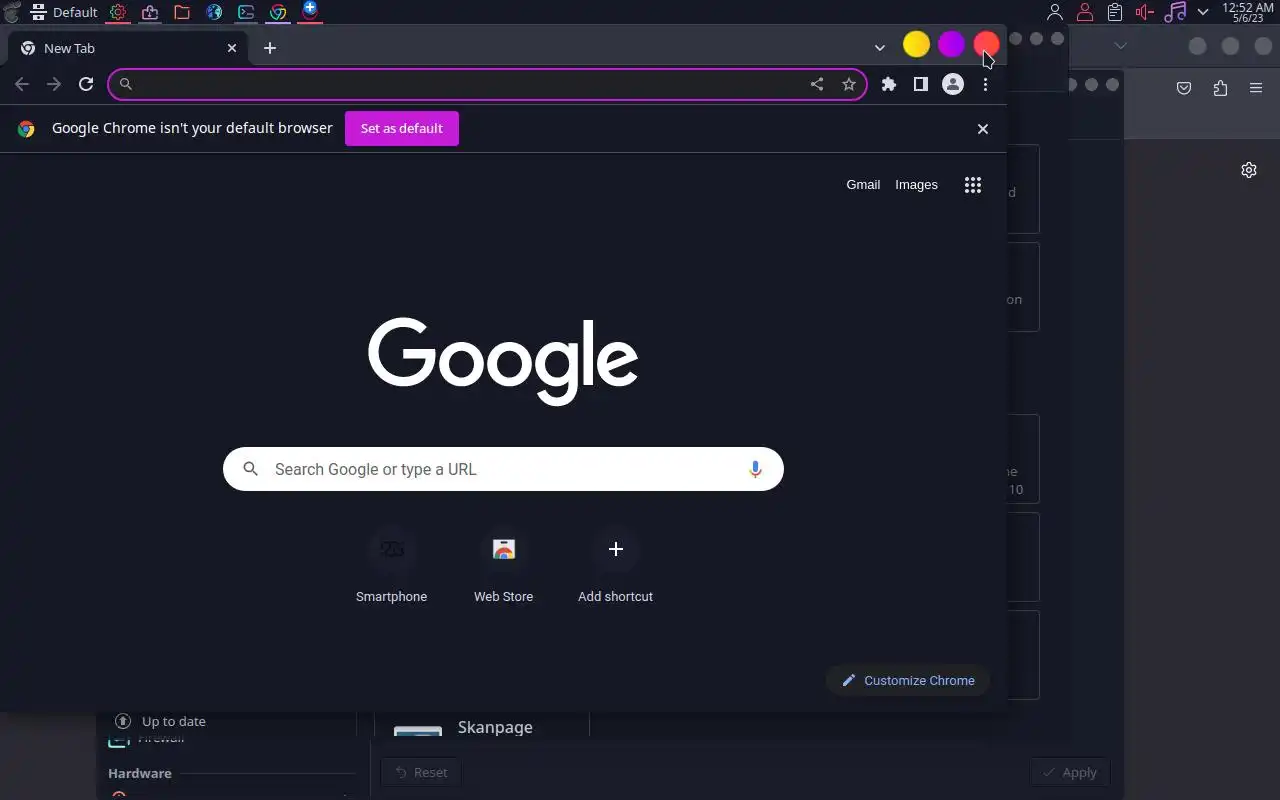Expand Firefox tab list dropdown arrow
The width and height of the screenshot is (1280, 800).
pos(1120,46)
